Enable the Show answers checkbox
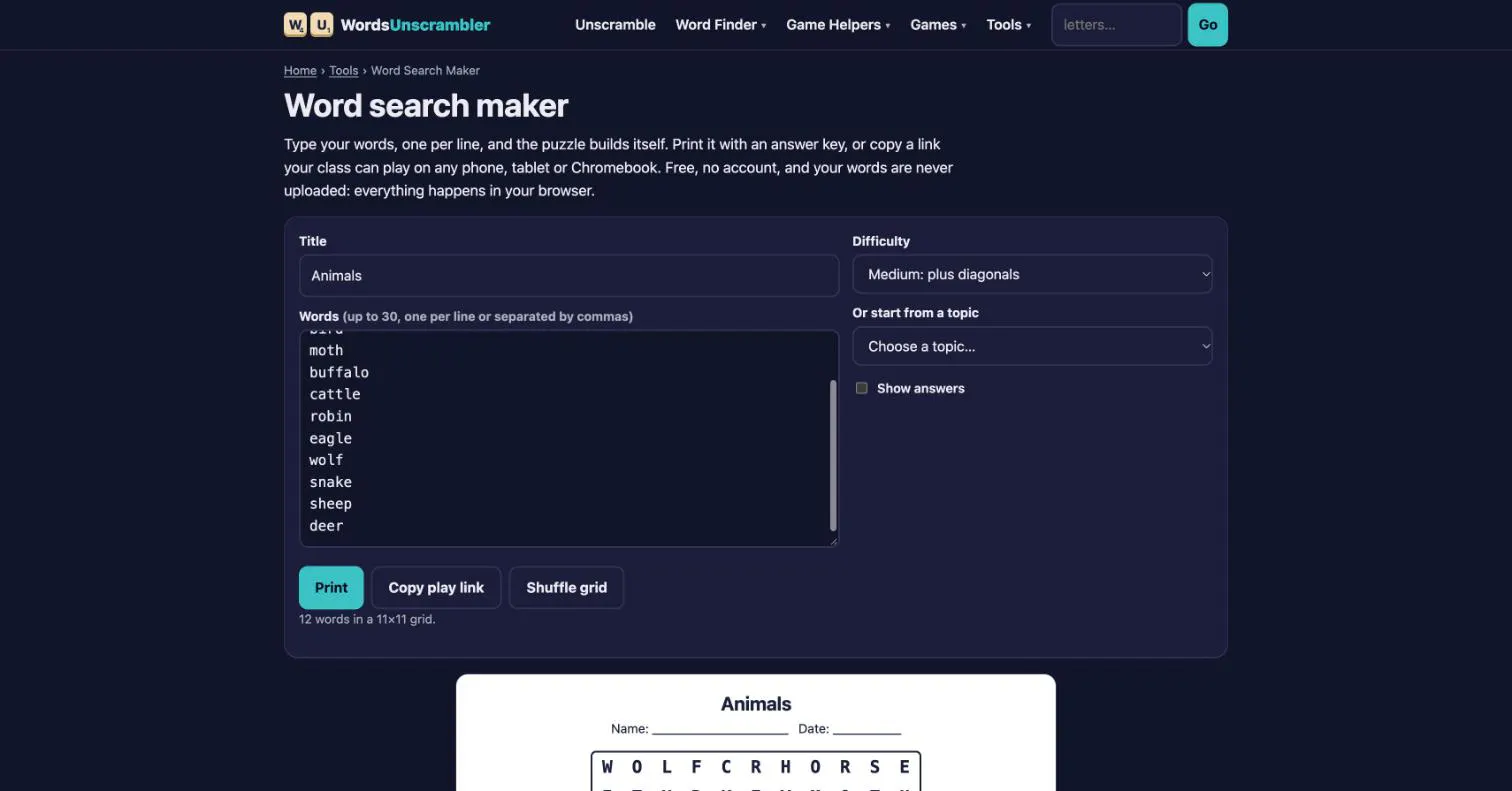This screenshot has width=1512, height=791. (861, 388)
